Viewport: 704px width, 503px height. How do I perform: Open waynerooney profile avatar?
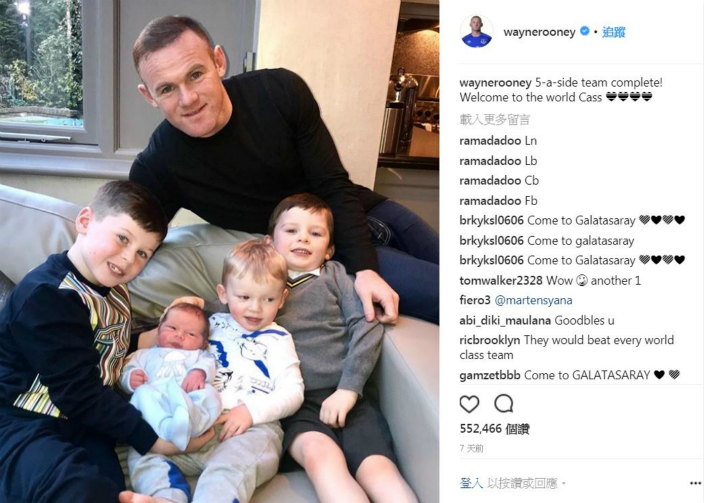(476, 31)
